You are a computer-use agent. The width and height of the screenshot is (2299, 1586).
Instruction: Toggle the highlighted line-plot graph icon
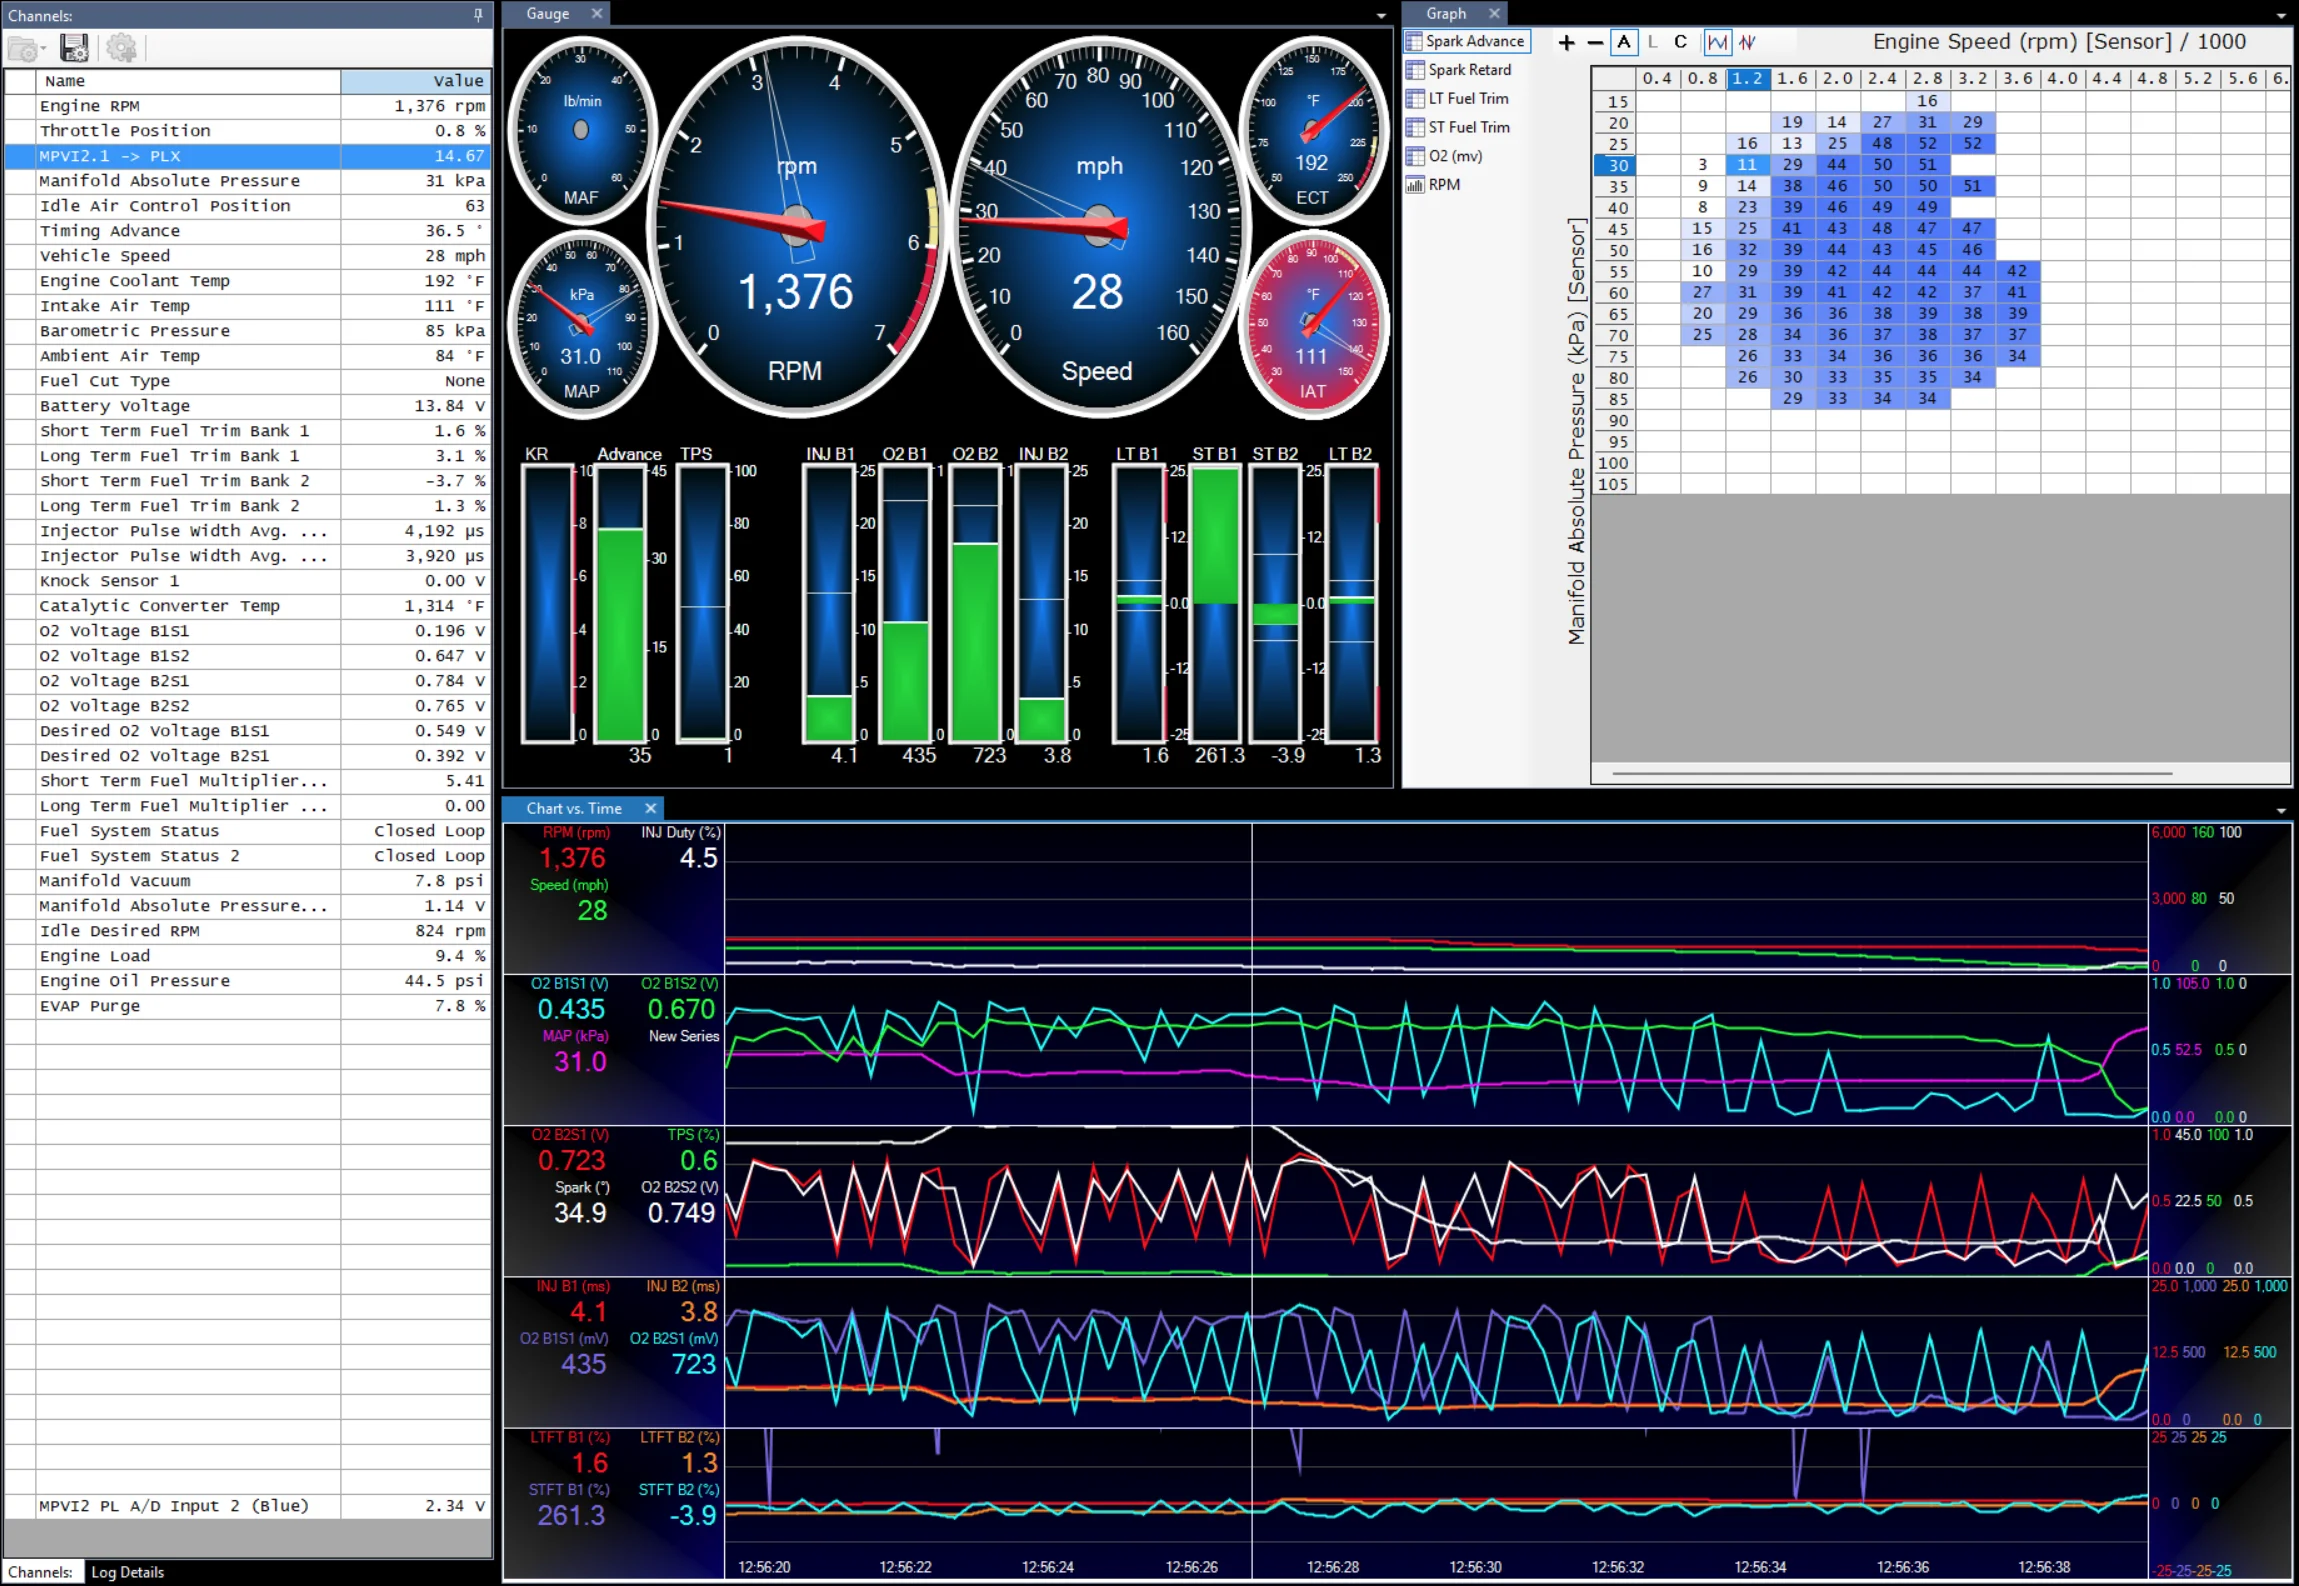1717,42
